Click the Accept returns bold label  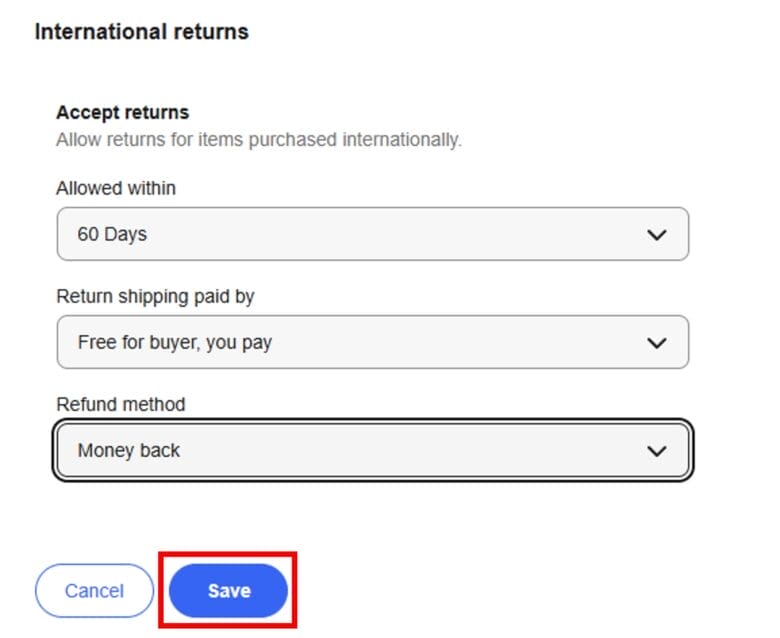click(x=122, y=112)
